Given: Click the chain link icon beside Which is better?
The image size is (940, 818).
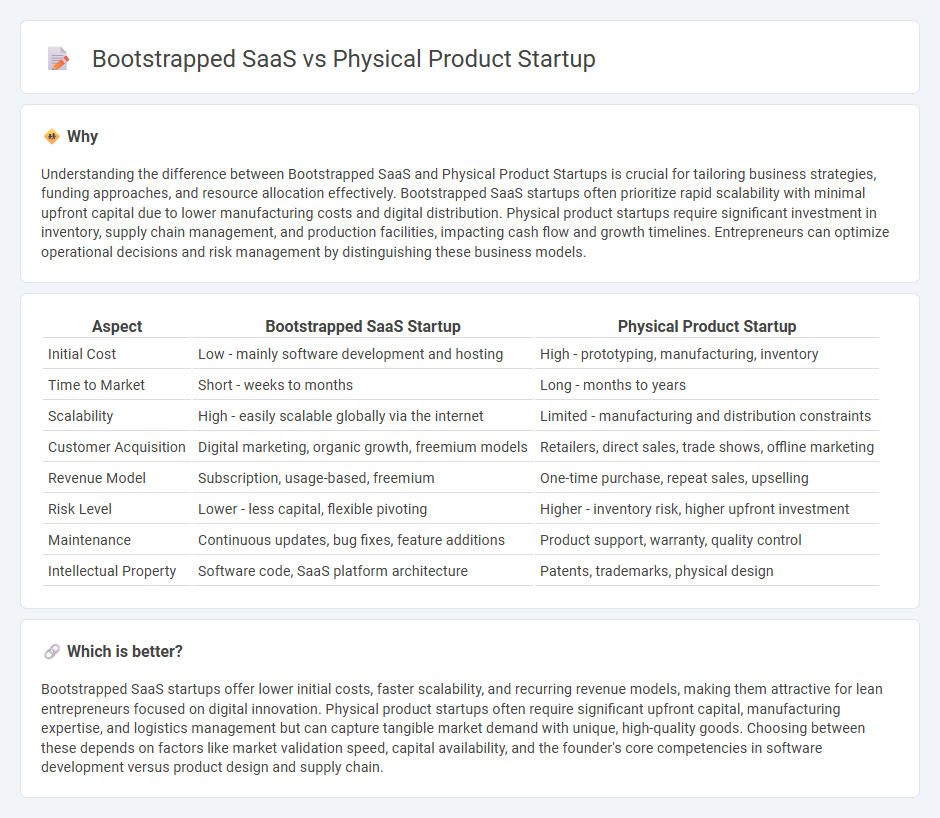Looking at the screenshot, I should click(x=52, y=651).
